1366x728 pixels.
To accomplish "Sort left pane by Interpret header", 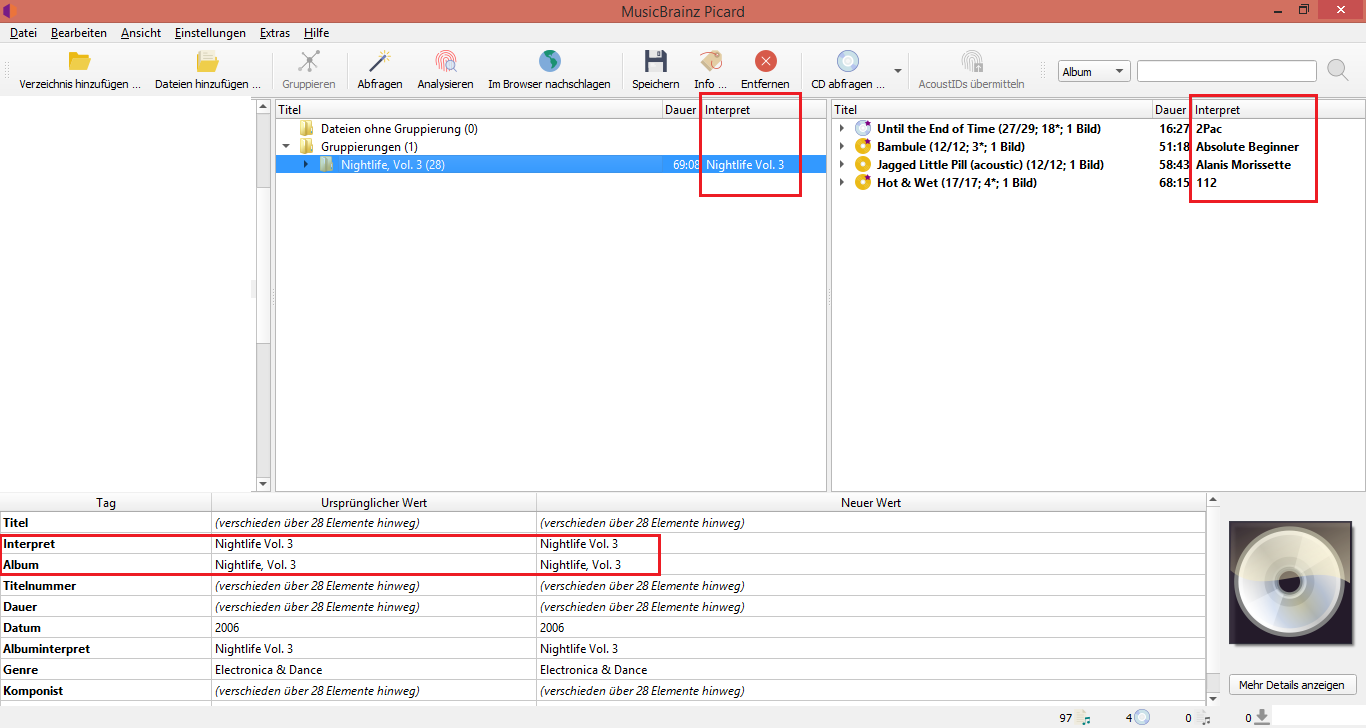I will 763,110.
